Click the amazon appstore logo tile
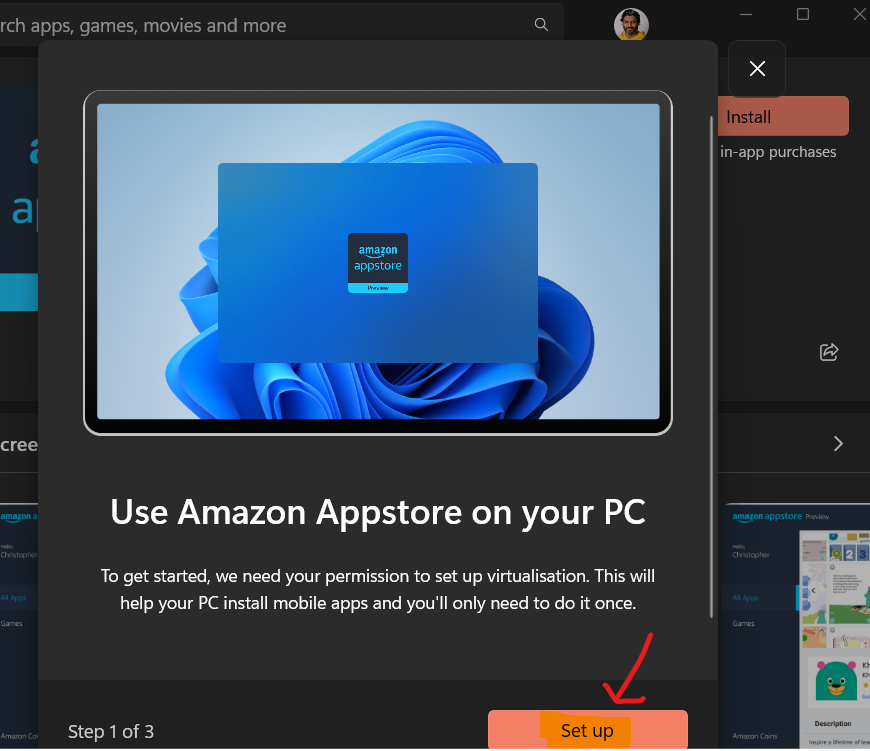 point(378,262)
